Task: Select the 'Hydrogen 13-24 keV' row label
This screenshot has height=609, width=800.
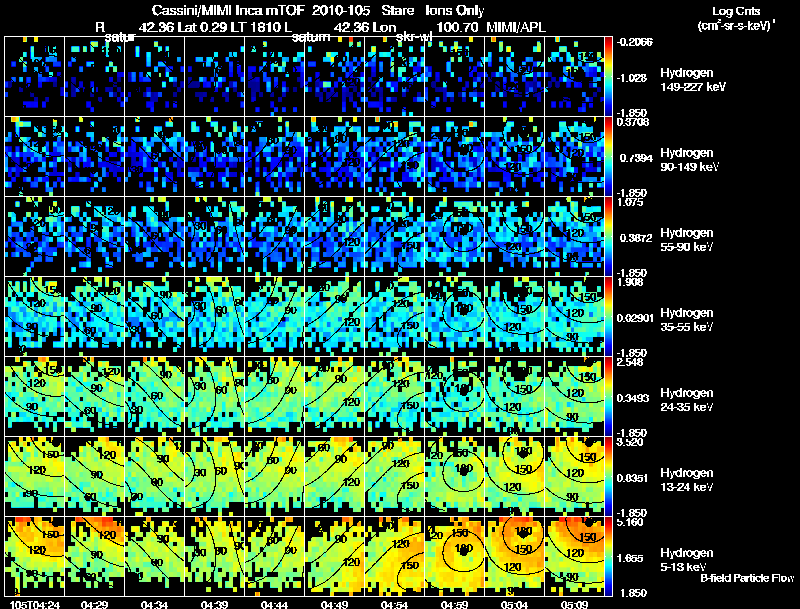Action: point(687,480)
